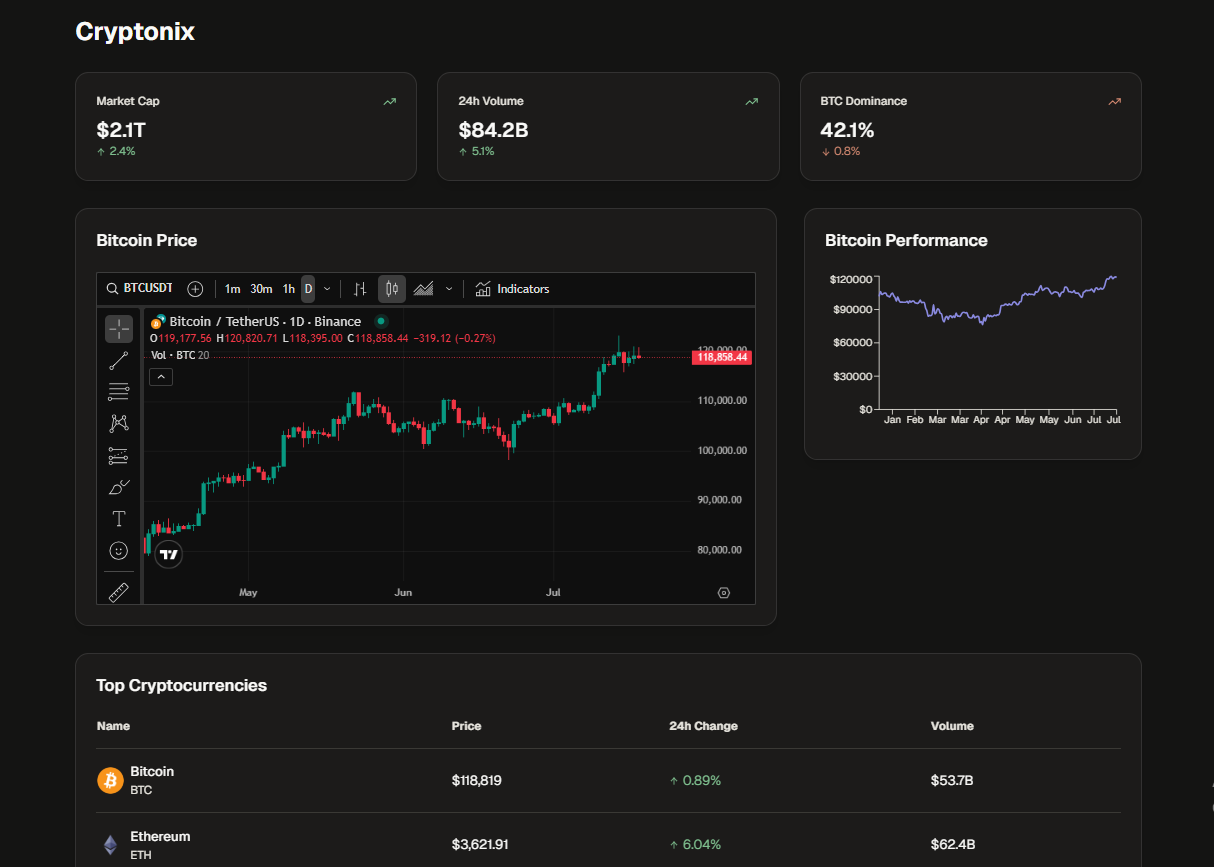Select the 1h timeframe

288,289
